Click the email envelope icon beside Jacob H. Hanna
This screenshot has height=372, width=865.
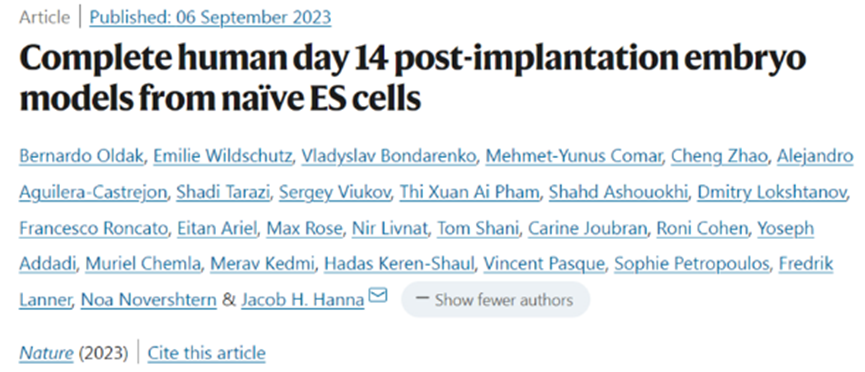(378, 295)
